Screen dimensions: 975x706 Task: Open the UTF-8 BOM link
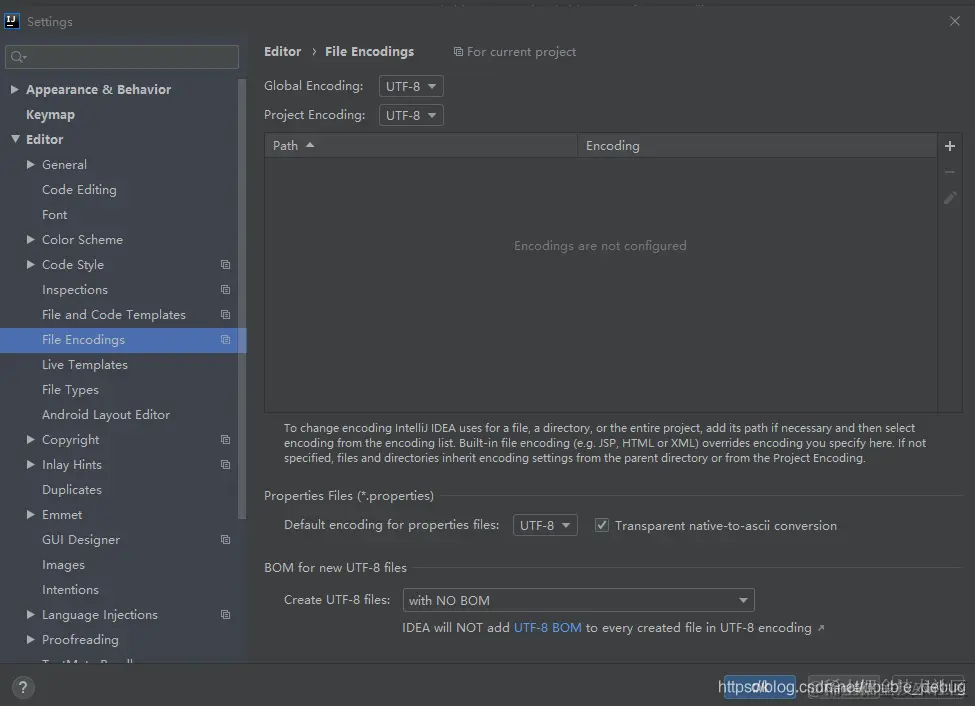548,628
